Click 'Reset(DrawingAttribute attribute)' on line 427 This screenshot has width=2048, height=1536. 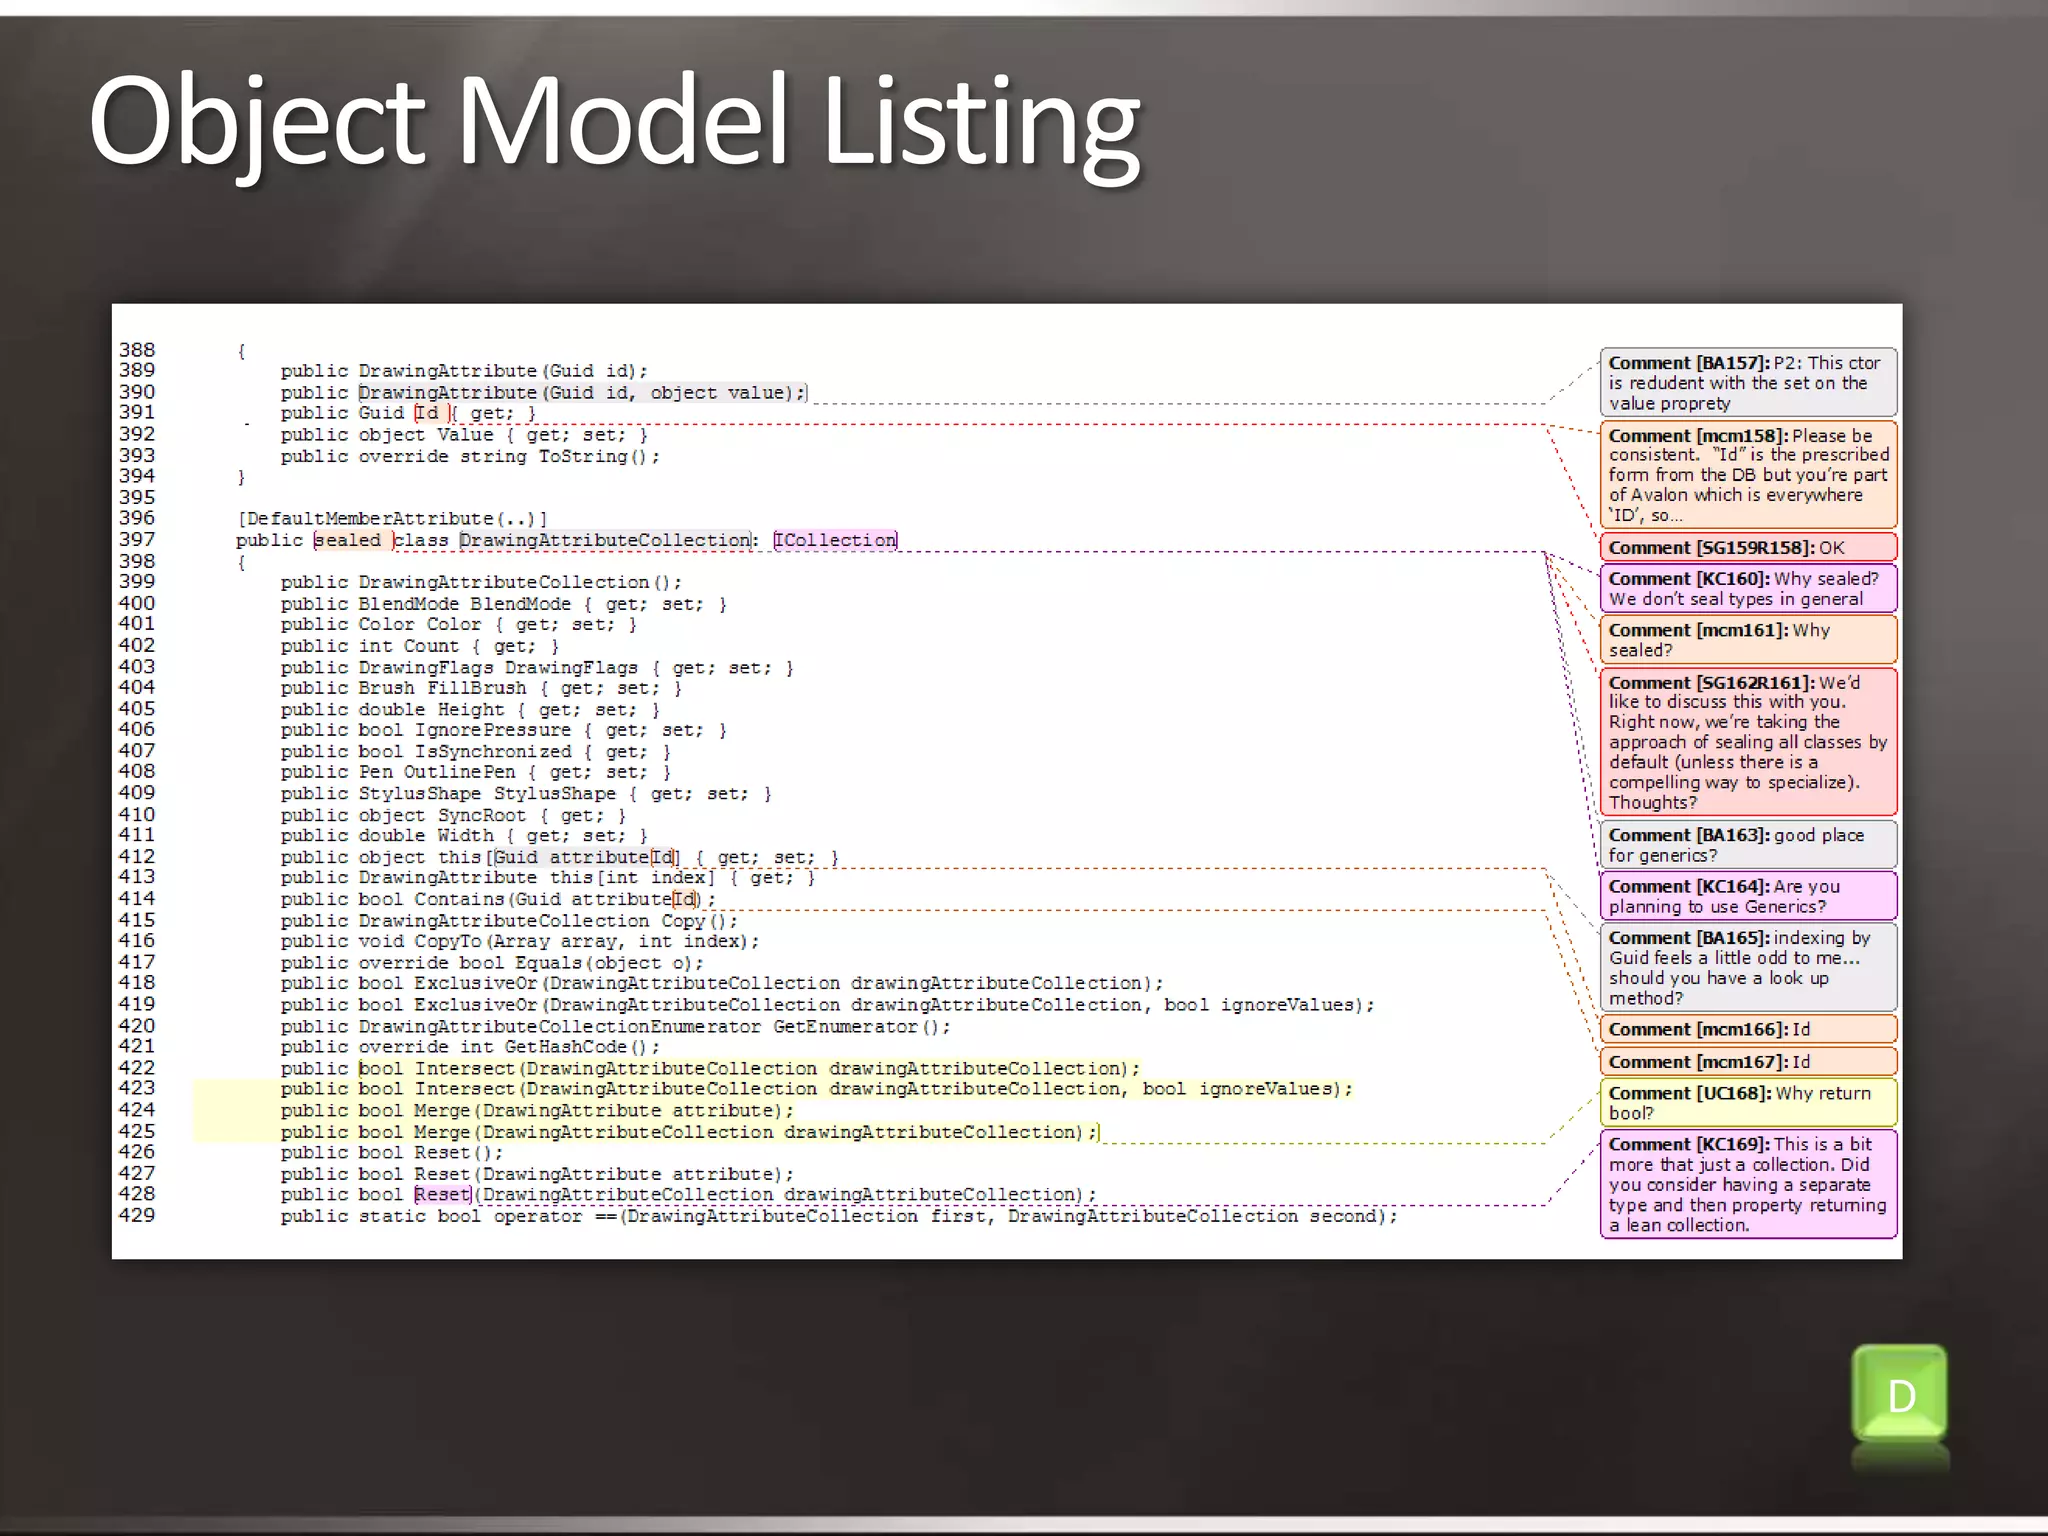pyautogui.click(x=604, y=1173)
